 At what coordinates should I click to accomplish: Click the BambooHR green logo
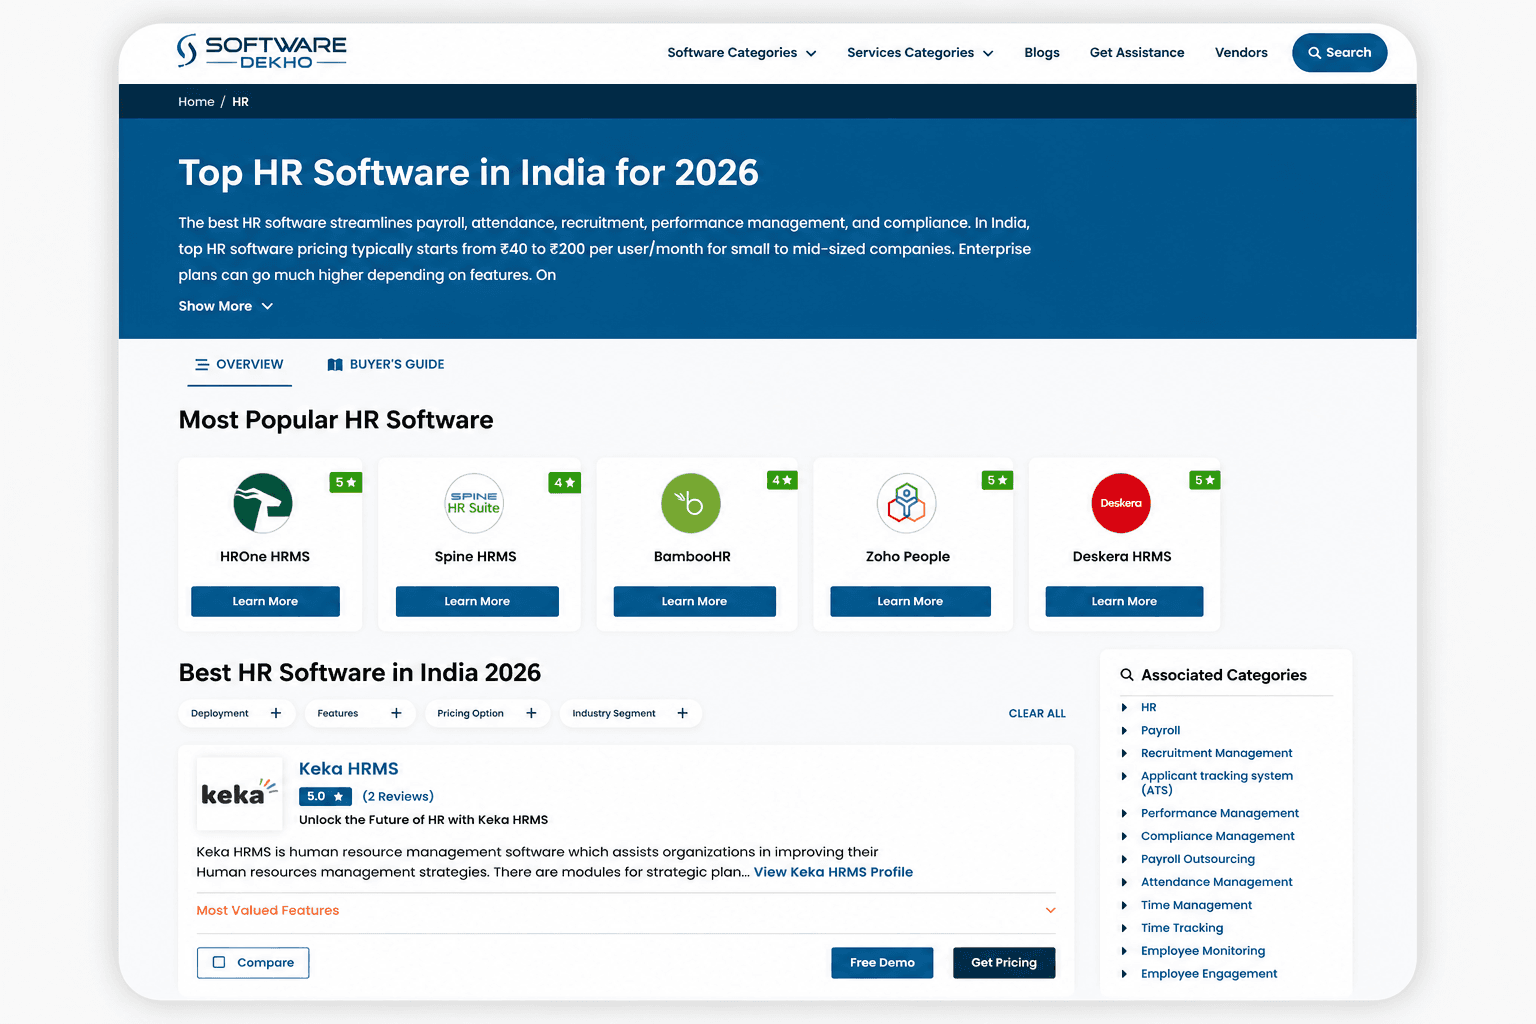[691, 503]
